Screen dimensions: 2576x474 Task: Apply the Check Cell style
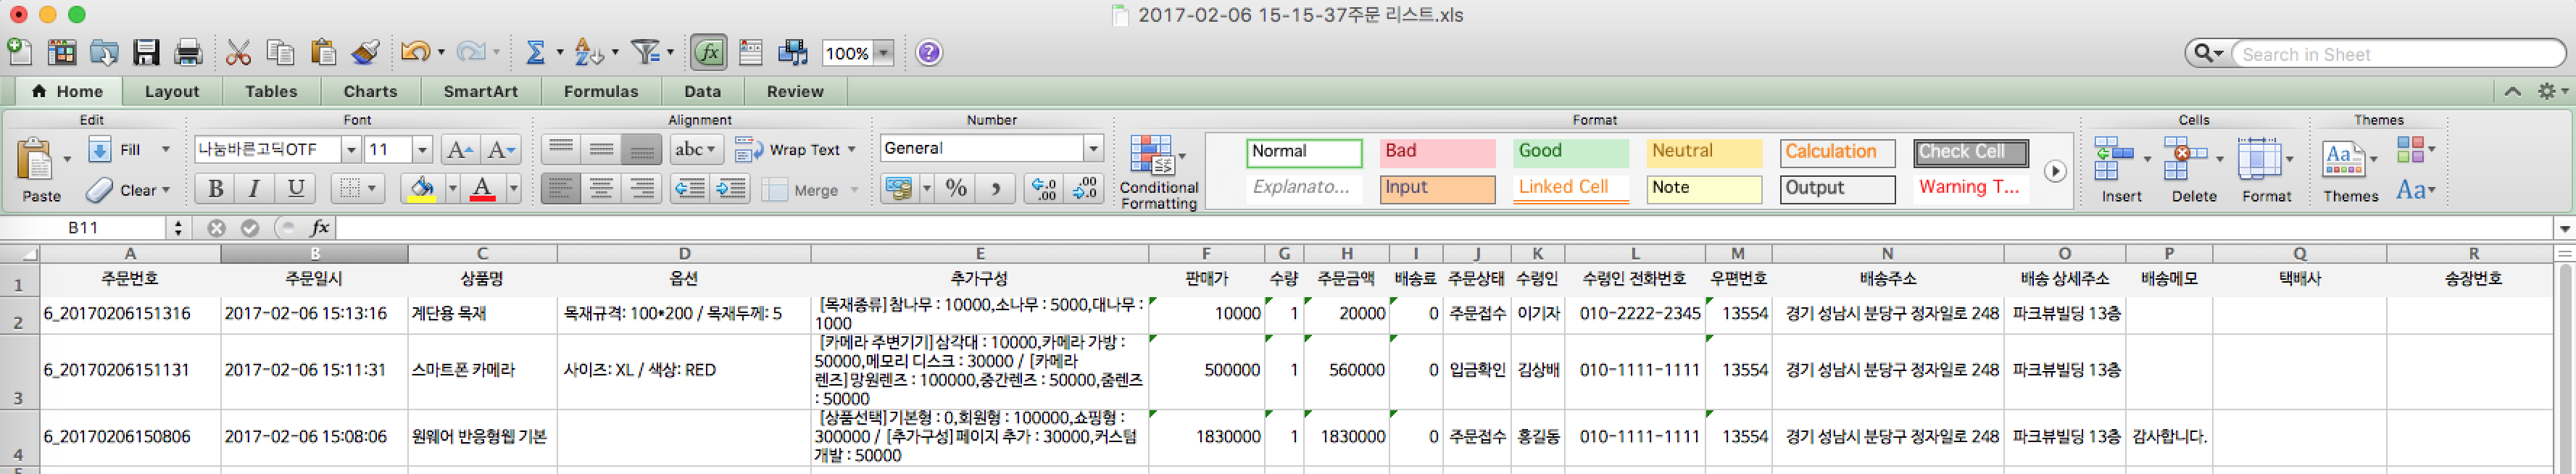(1970, 152)
